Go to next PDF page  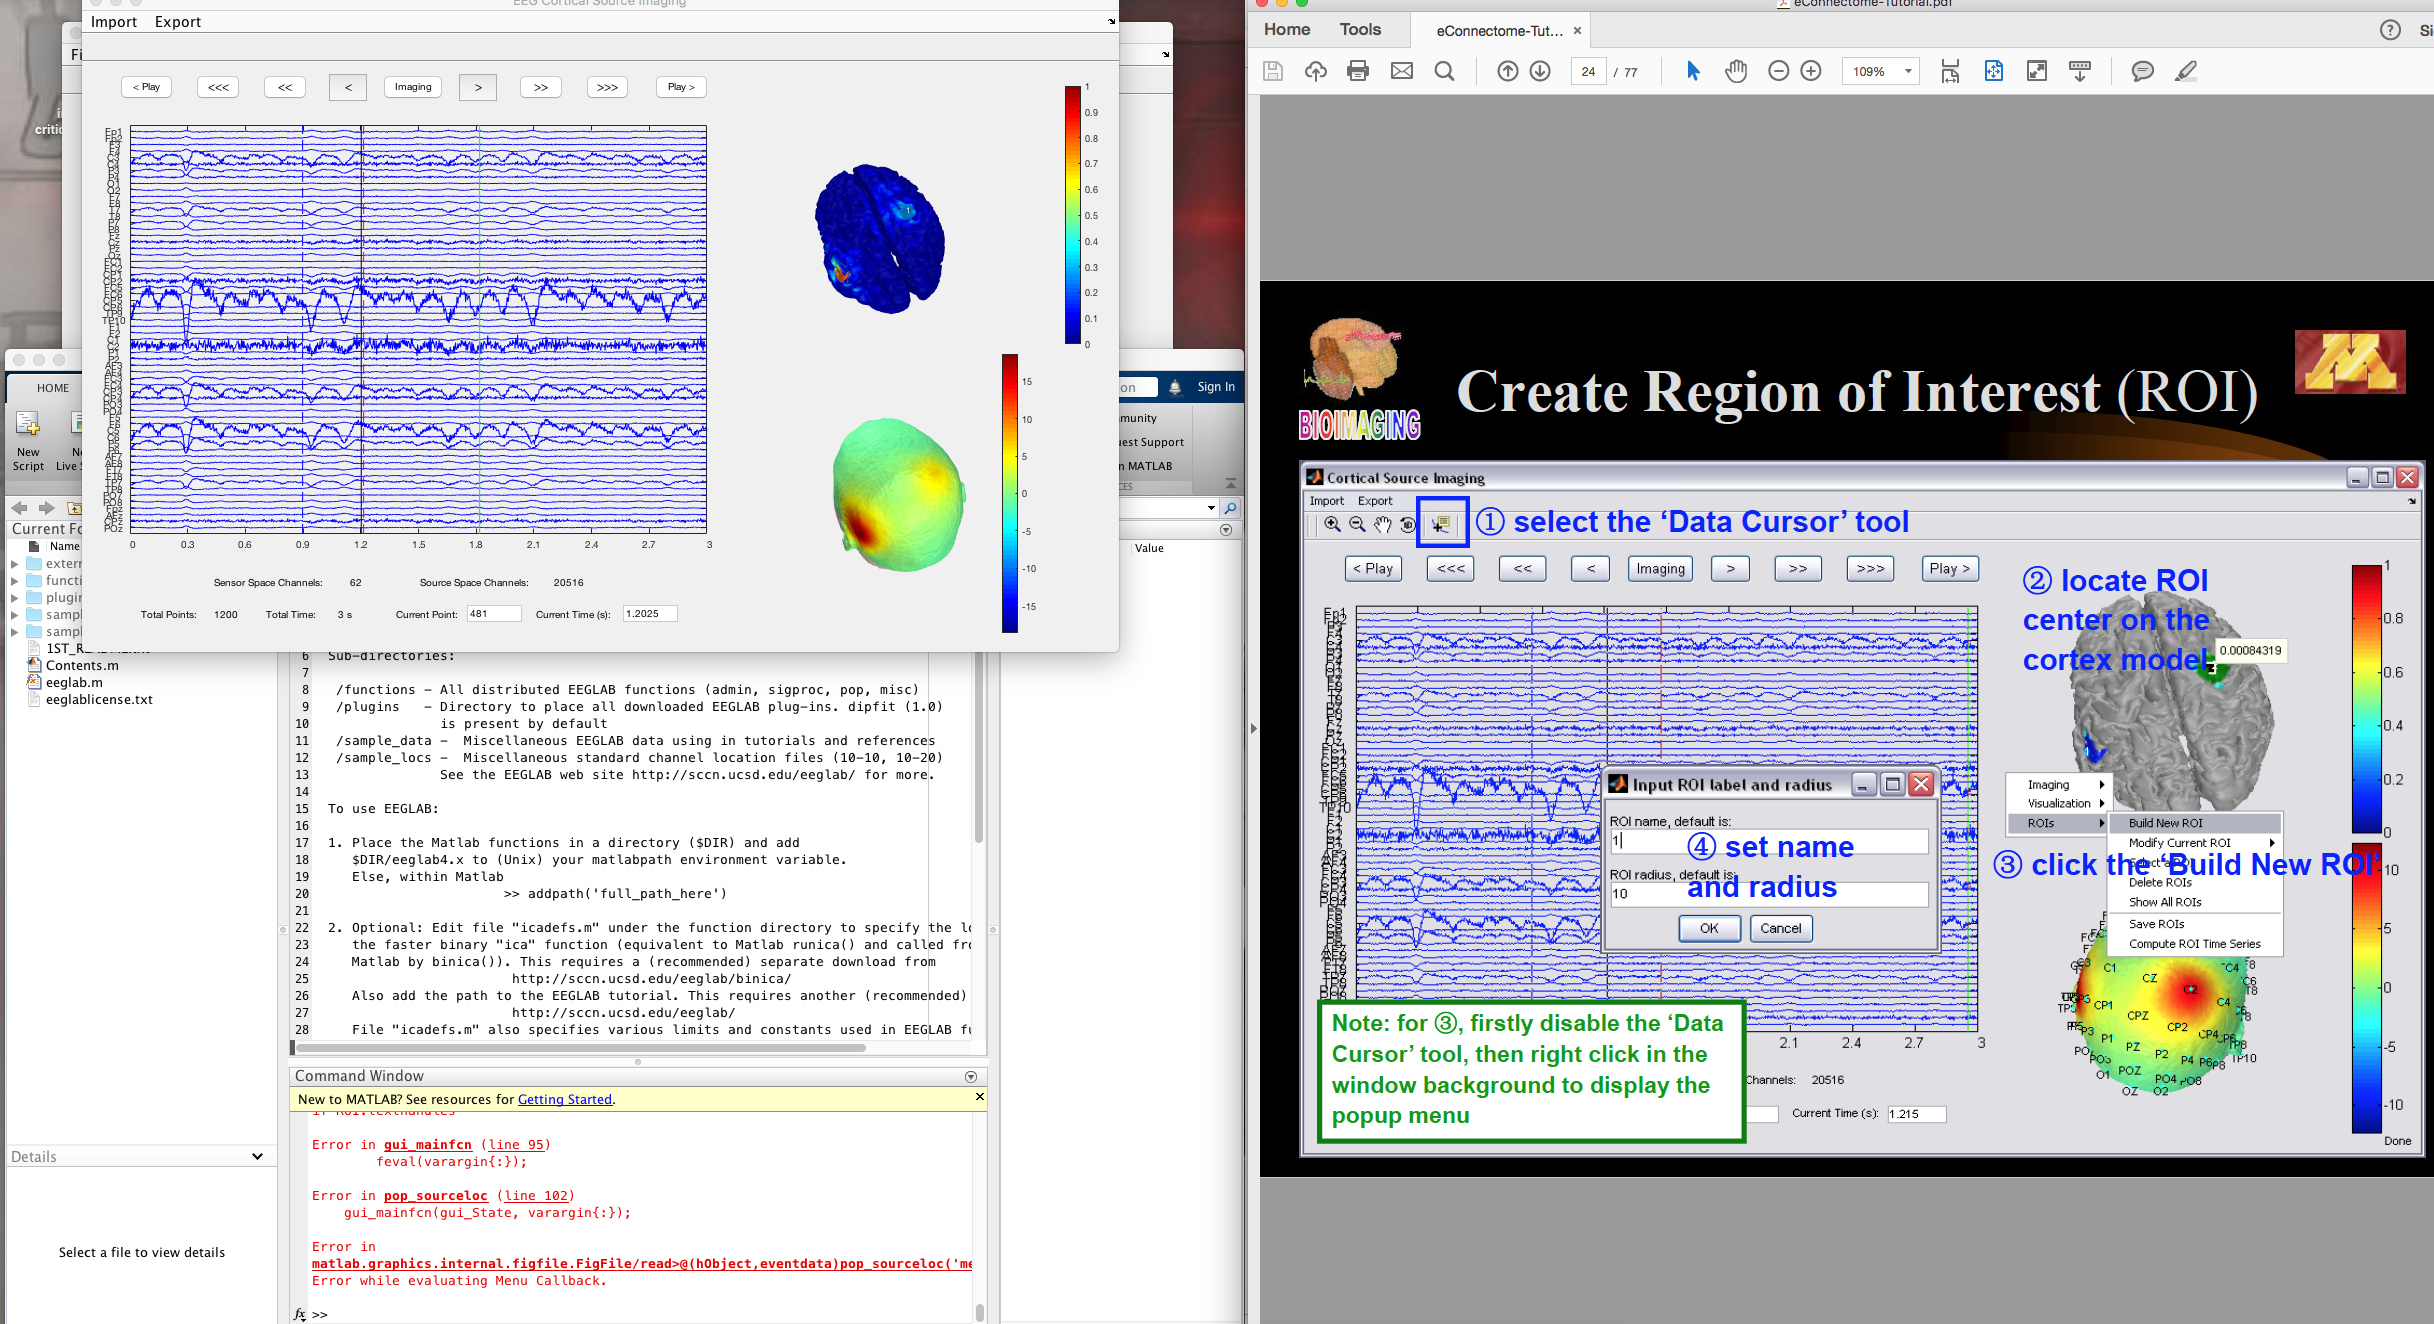click(1540, 71)
